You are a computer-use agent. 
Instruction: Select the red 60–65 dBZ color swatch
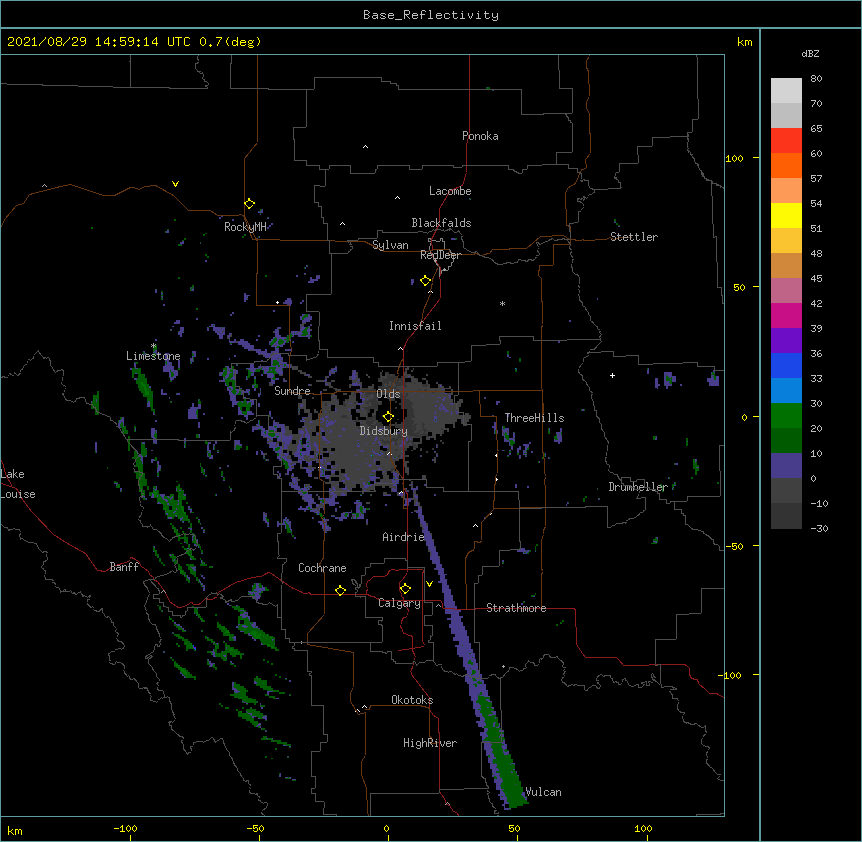coord(786,141)
